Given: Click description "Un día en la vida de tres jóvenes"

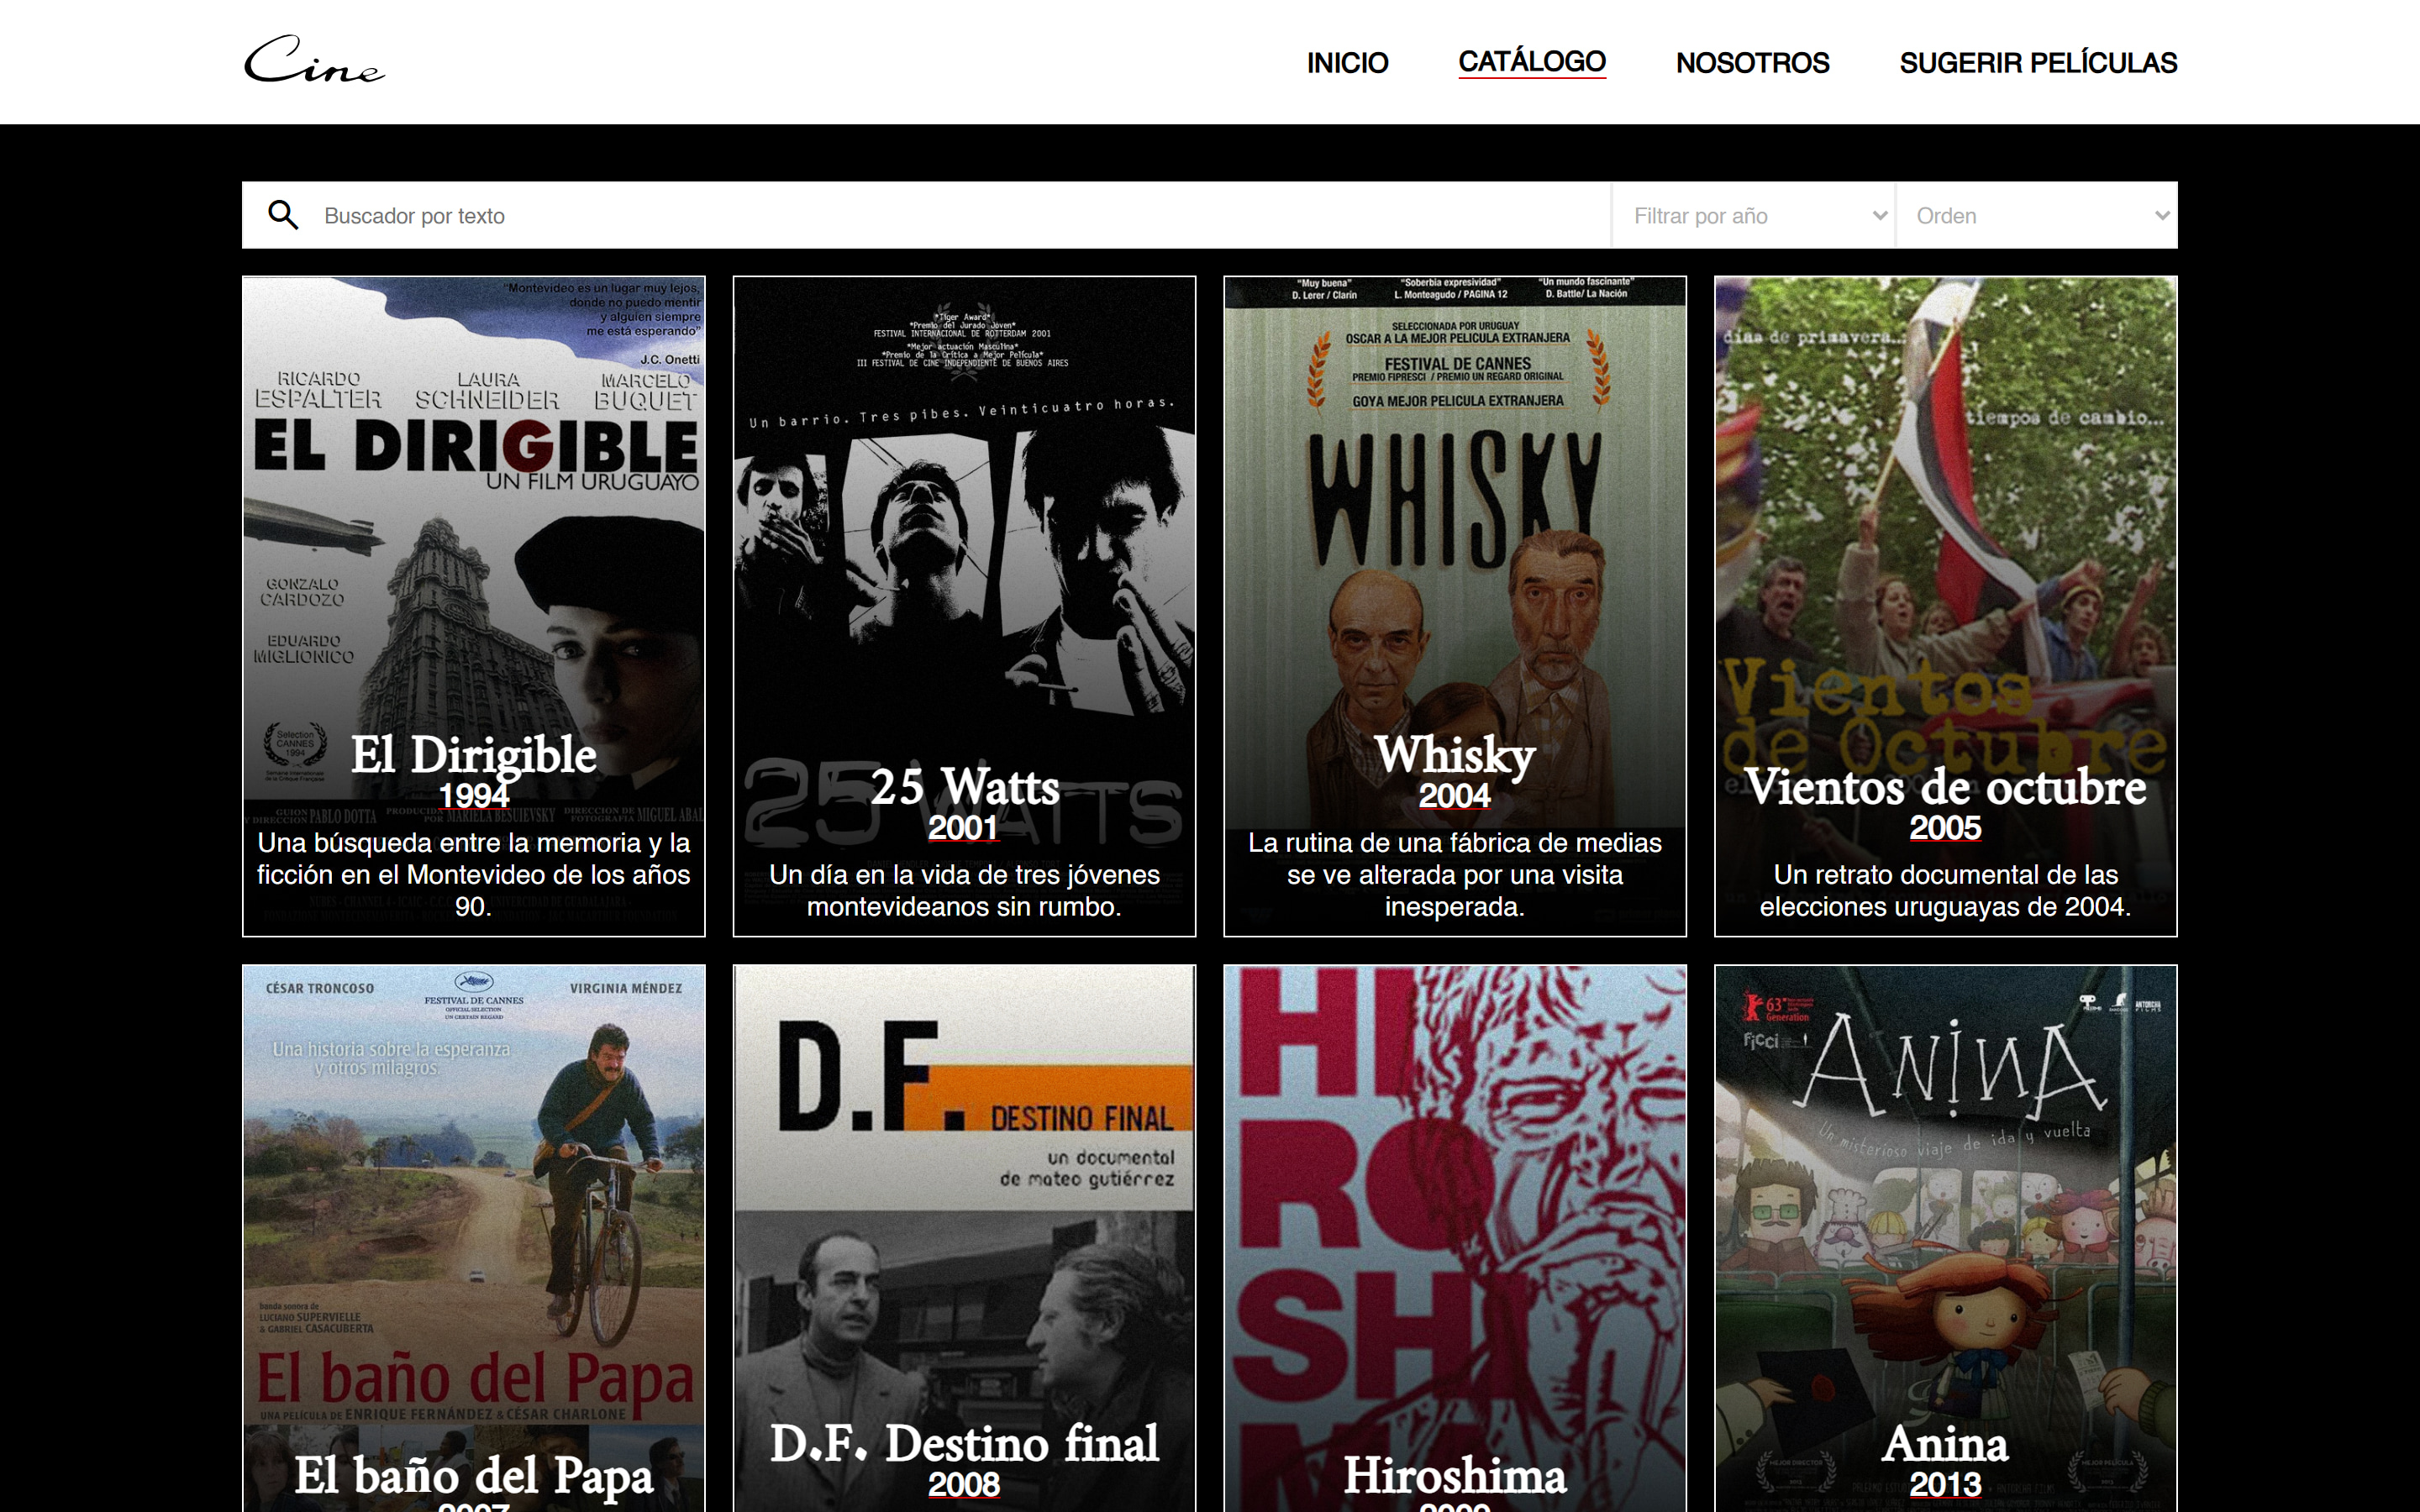Looking at the screenshot, I should pyautogui.click(x=964, y=891).
